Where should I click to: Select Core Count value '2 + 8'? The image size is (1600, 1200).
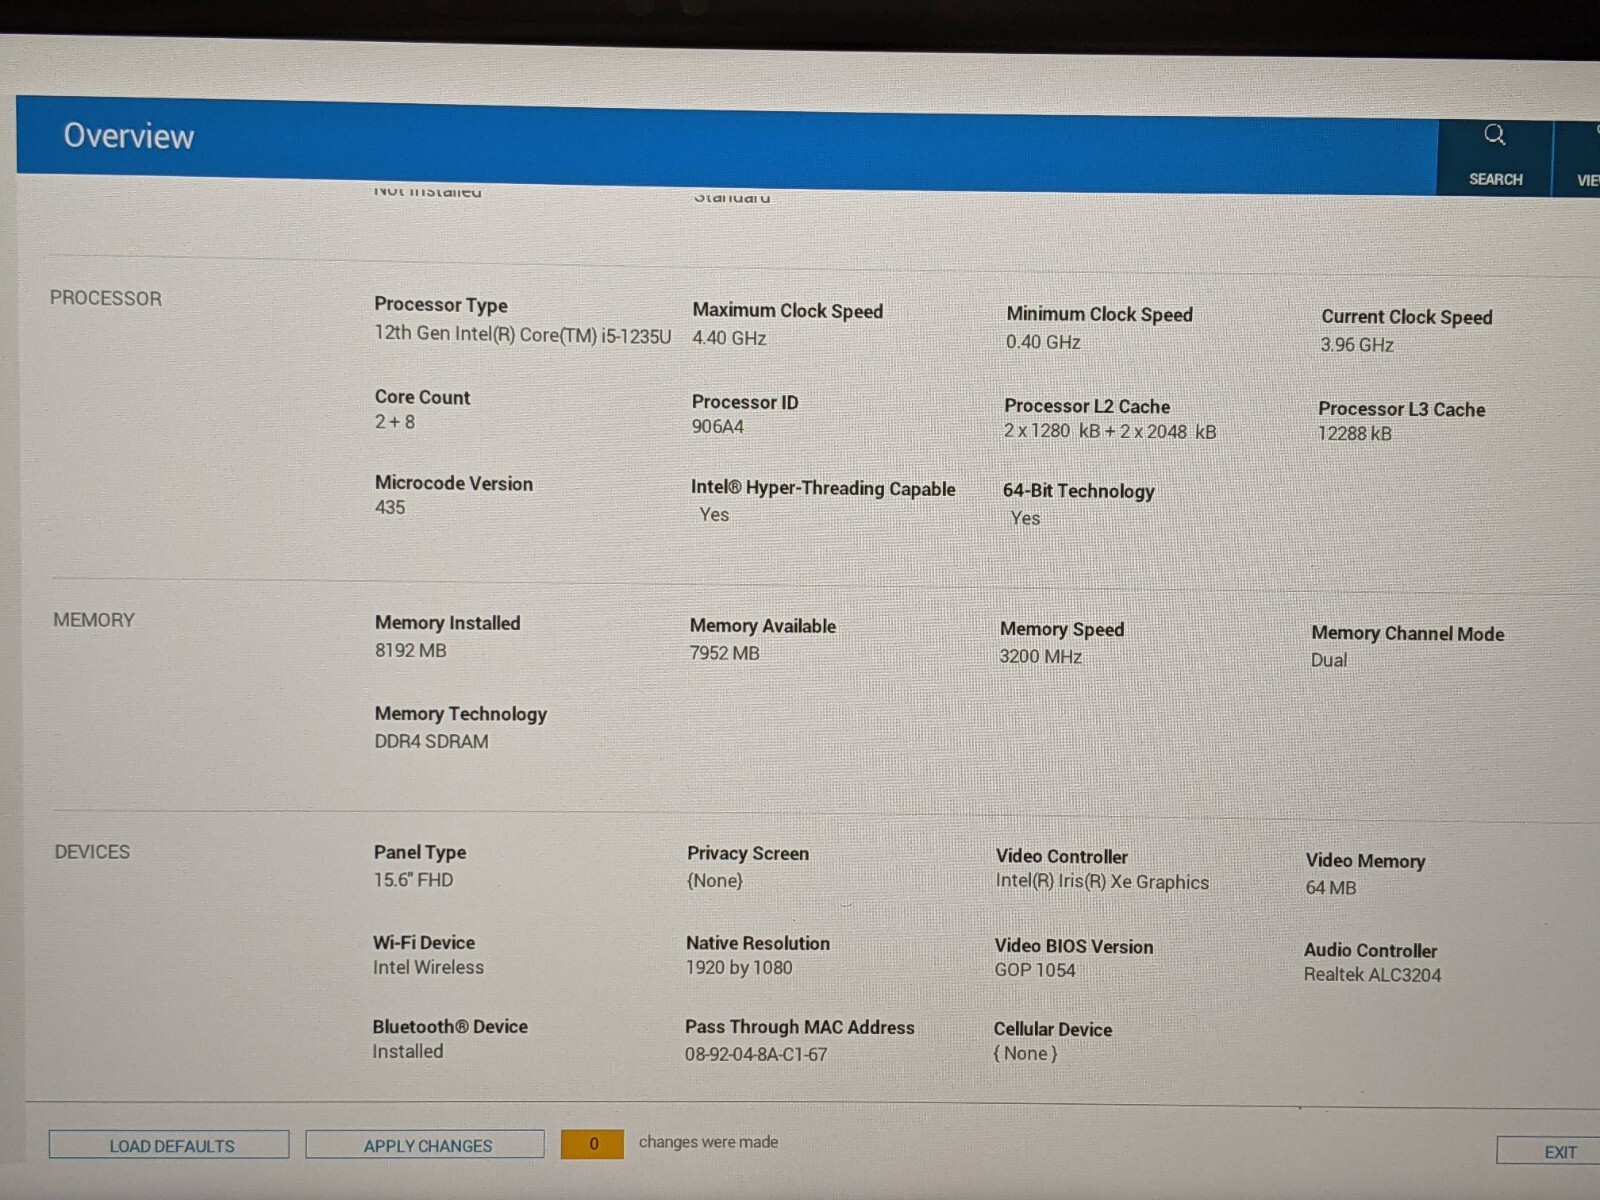pyautogui.click(x=395, y=422)
